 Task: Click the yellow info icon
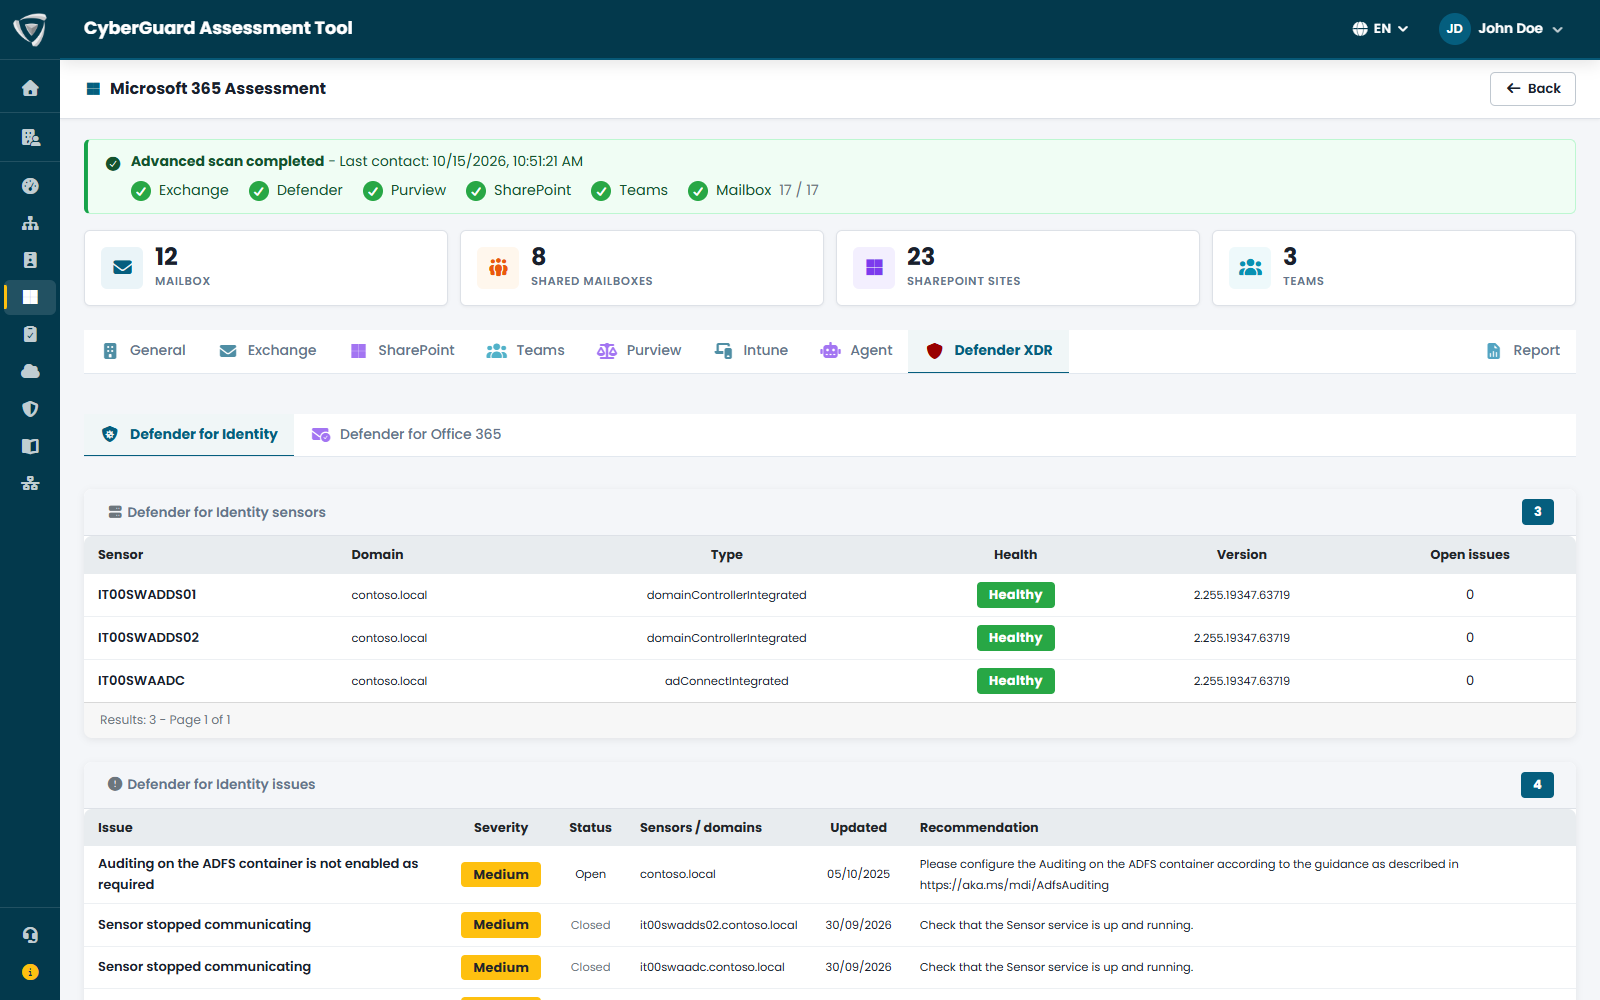(x=30, y=972)
